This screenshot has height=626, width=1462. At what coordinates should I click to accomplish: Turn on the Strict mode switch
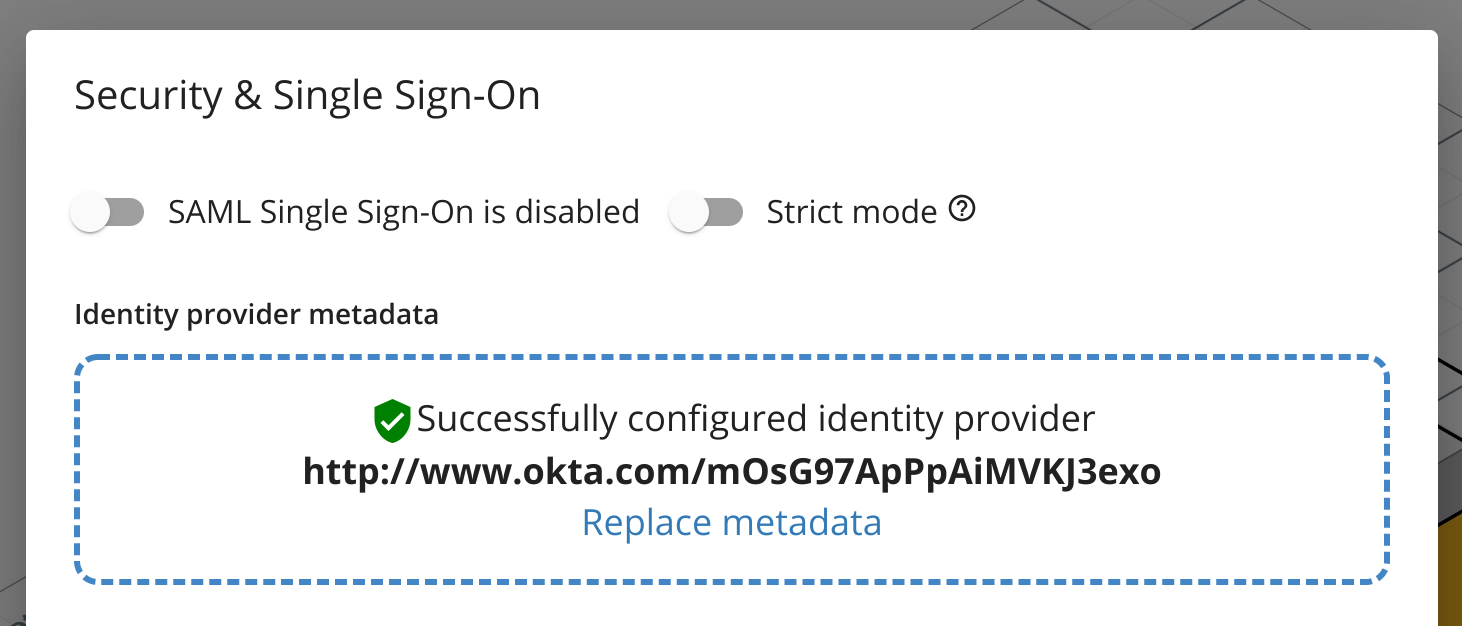tap(706, 212)
